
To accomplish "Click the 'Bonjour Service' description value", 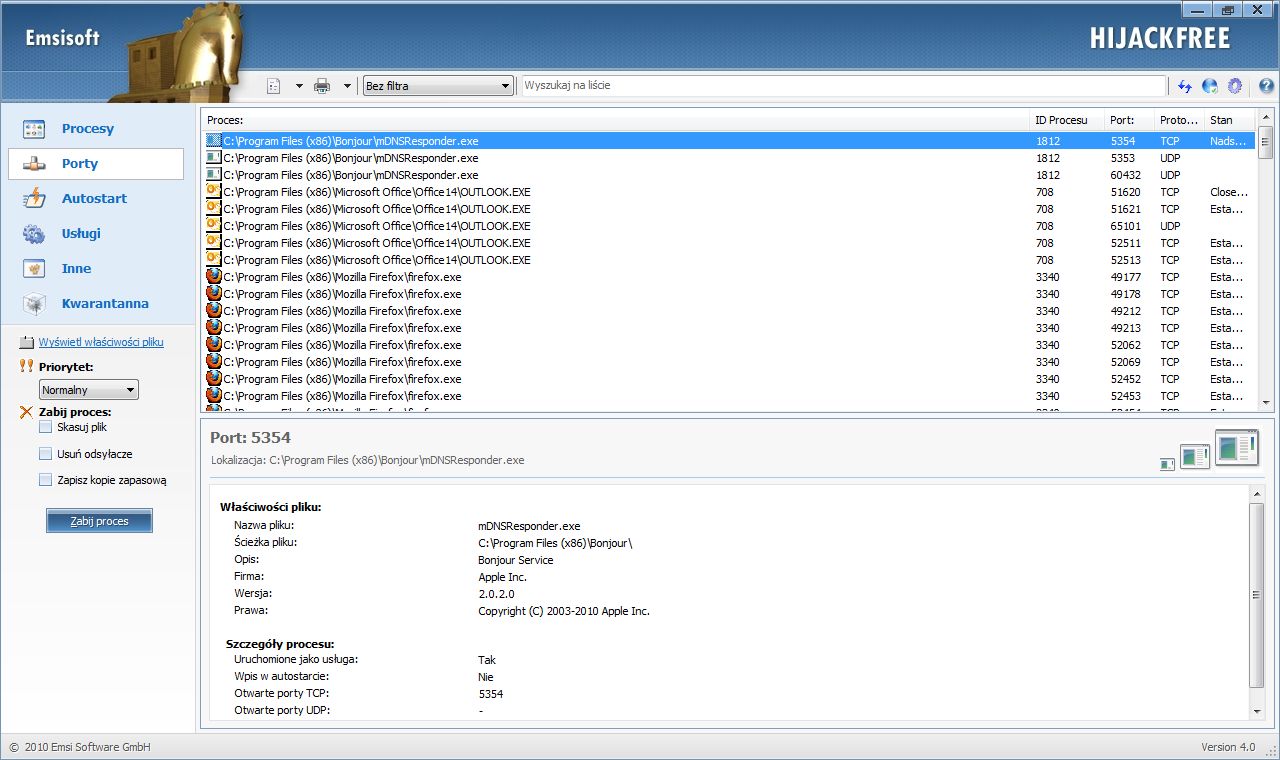I will (515, 560).
